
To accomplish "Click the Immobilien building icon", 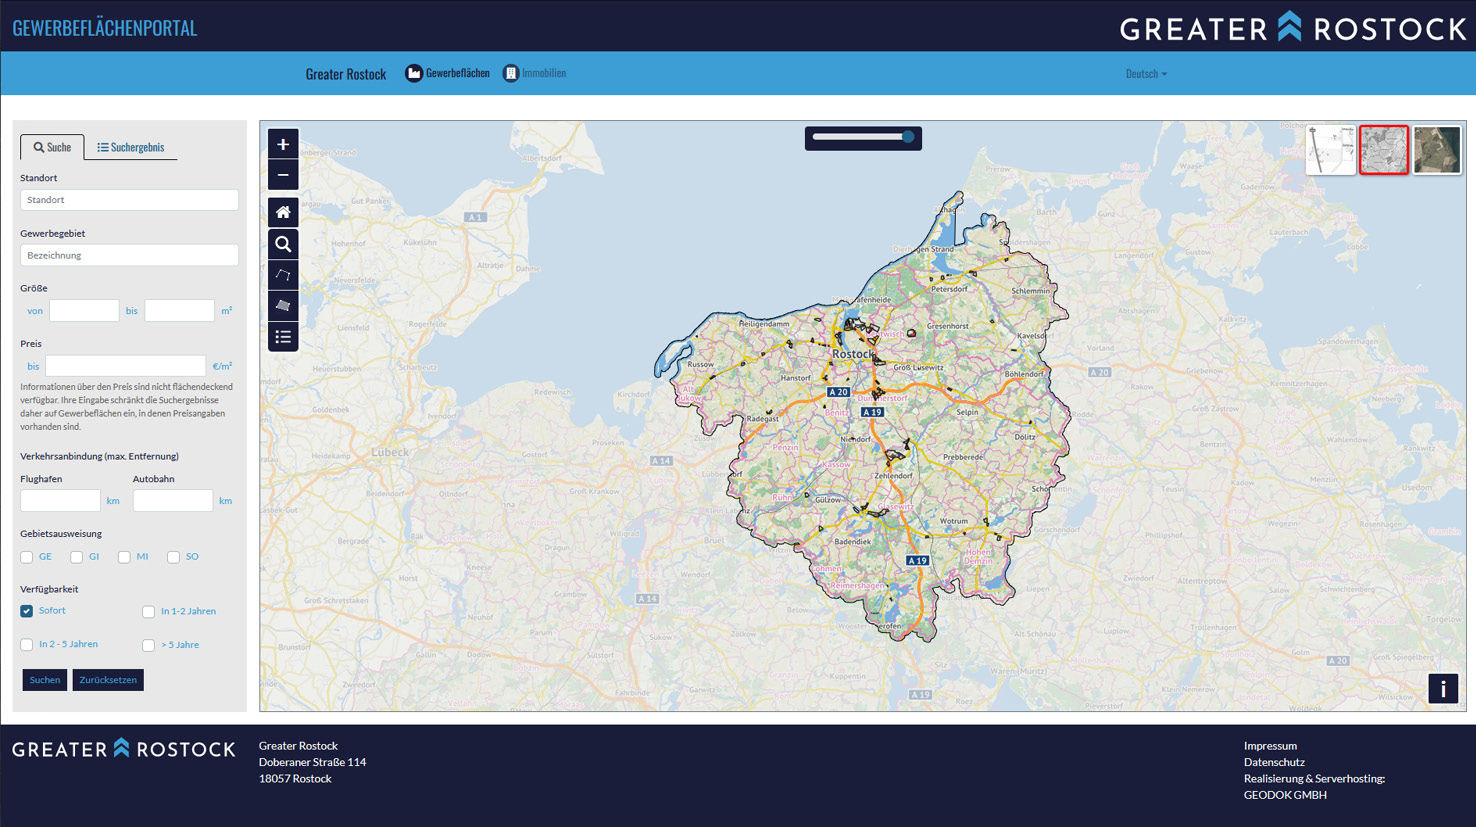I will point(511,73).
